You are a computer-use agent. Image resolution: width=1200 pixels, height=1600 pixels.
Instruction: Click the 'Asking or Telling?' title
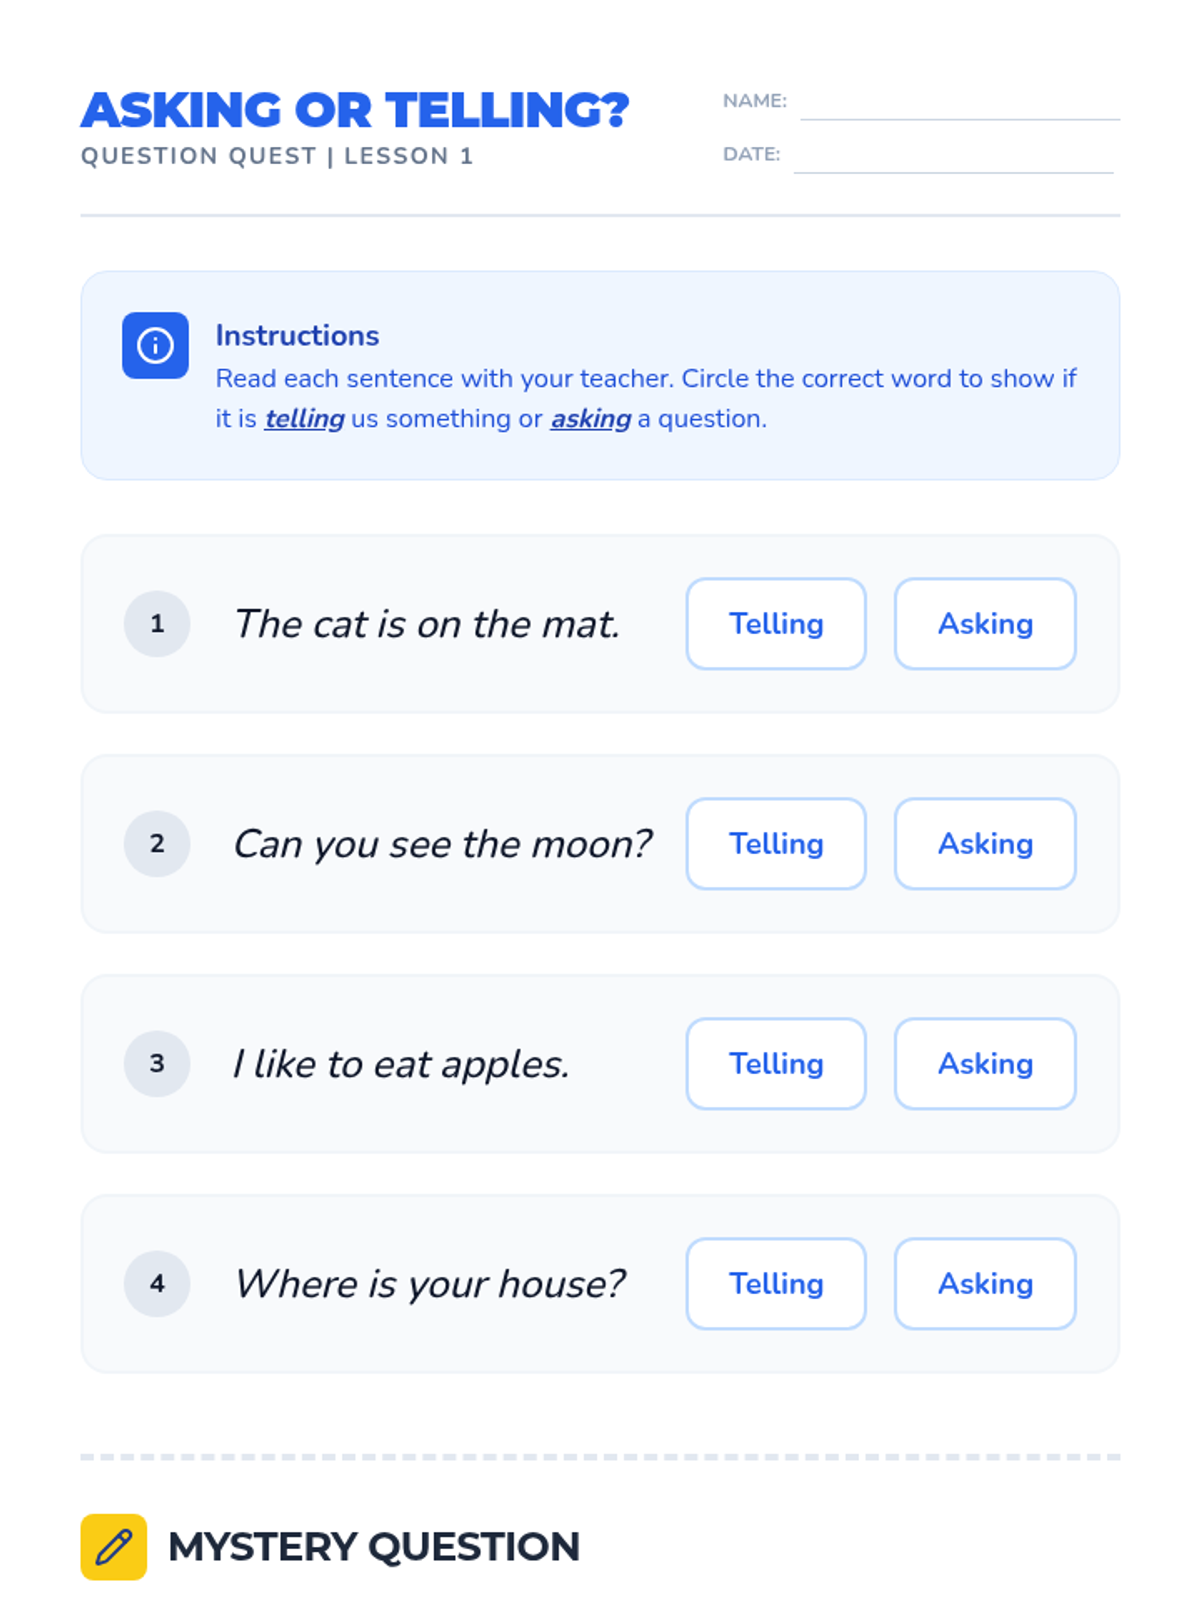pos(355,110)
